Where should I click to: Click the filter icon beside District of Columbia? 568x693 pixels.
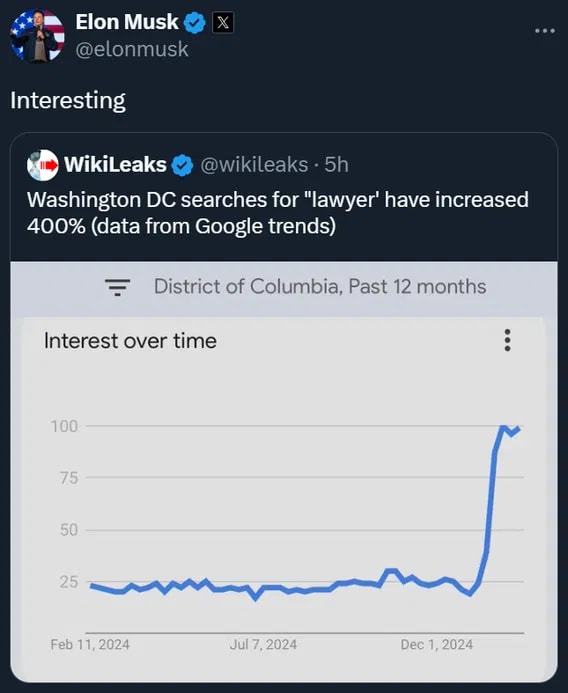[x=118, y=287]
